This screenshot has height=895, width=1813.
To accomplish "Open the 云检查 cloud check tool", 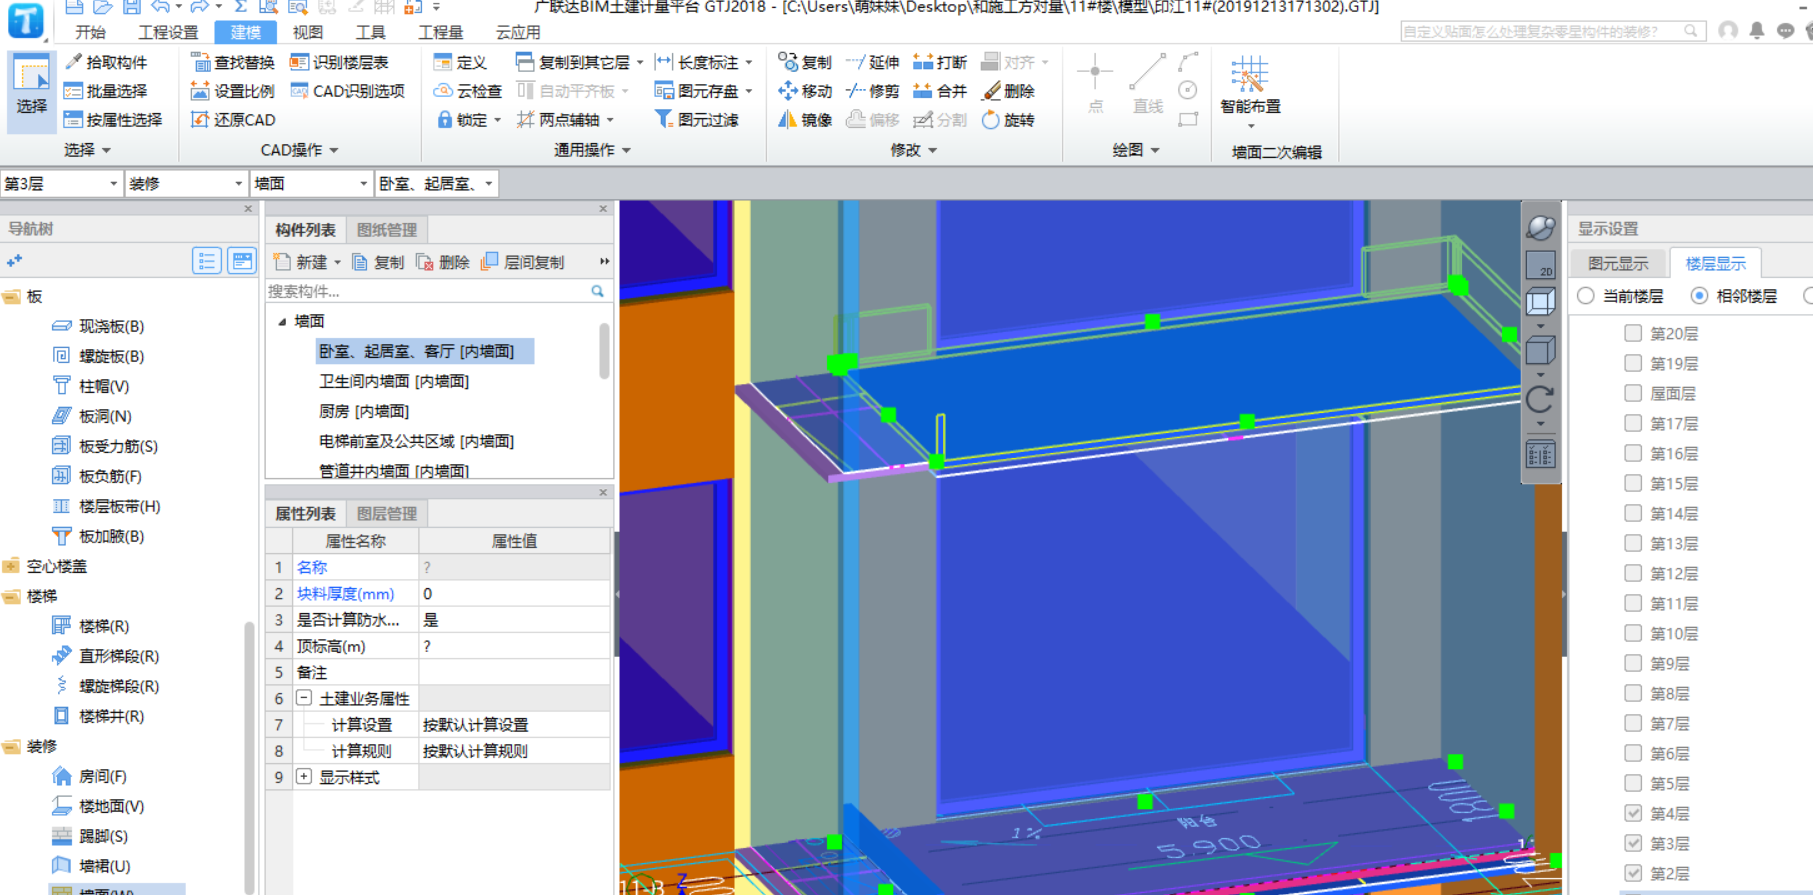I will (467, 91).
